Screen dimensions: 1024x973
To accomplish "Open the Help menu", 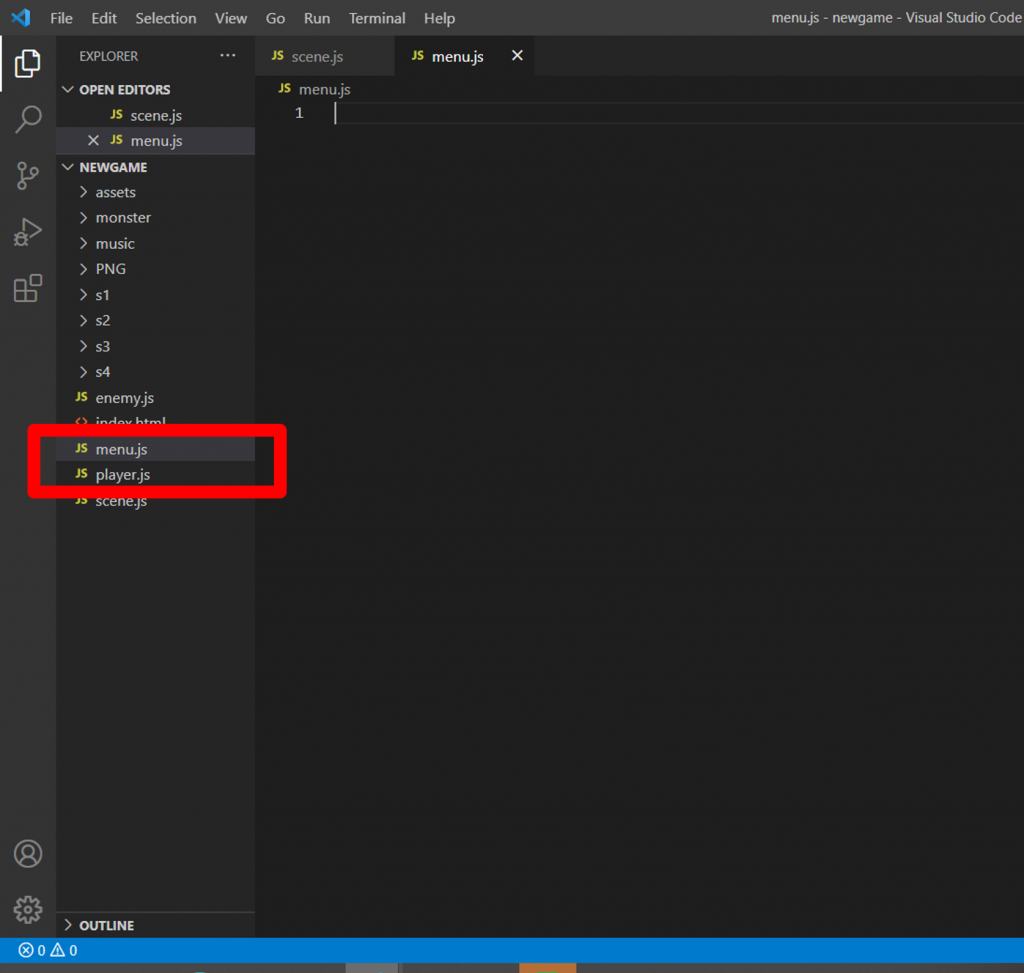I will pyautogui.click(x=440, y=18).
